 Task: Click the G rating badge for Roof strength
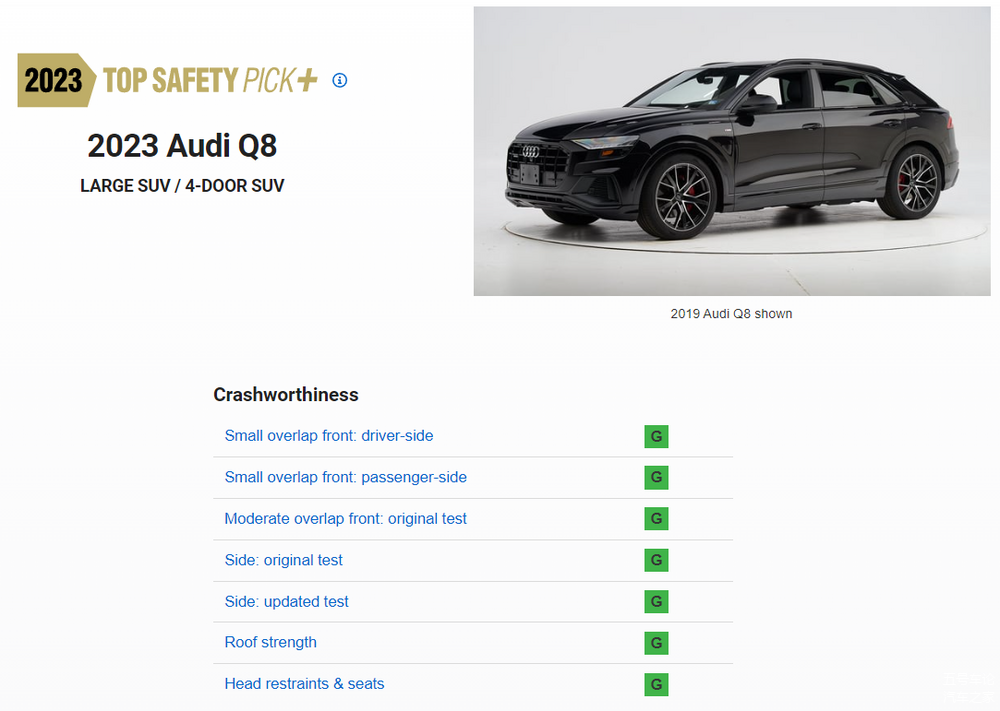[x=656, y=643]
